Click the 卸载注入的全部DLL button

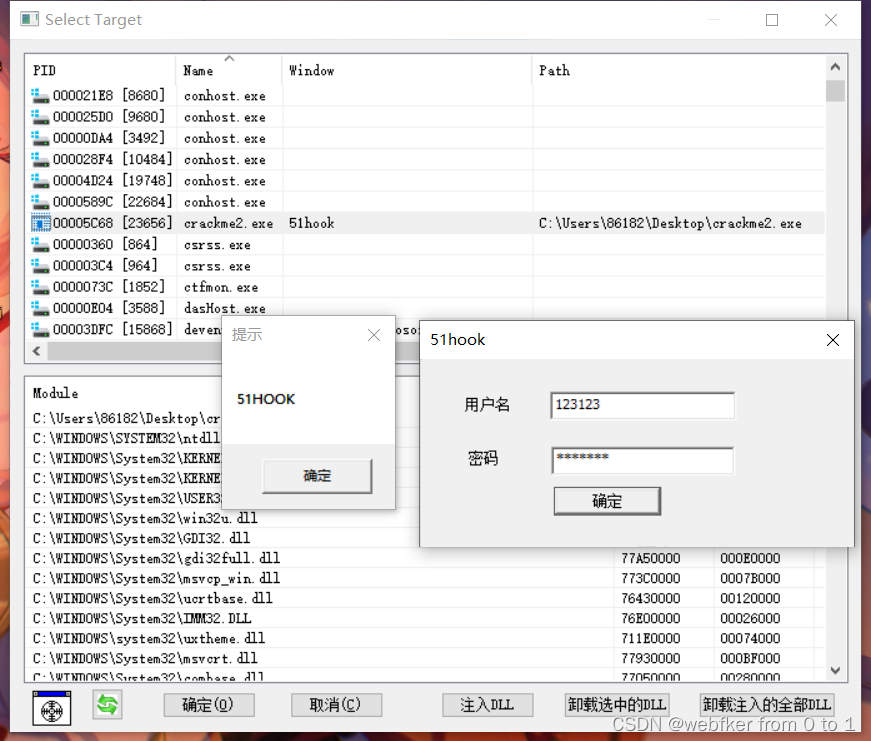[766, 705]
